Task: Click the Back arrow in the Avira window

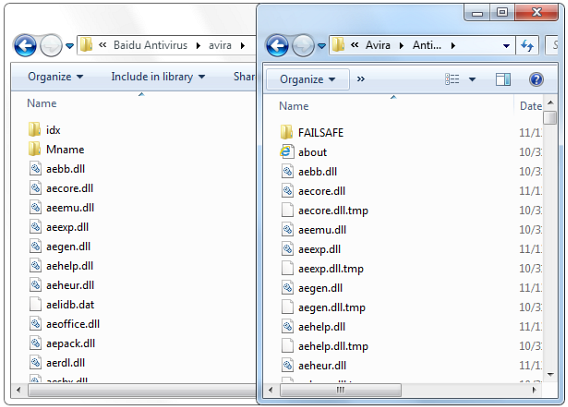Action: click(277, 46)
